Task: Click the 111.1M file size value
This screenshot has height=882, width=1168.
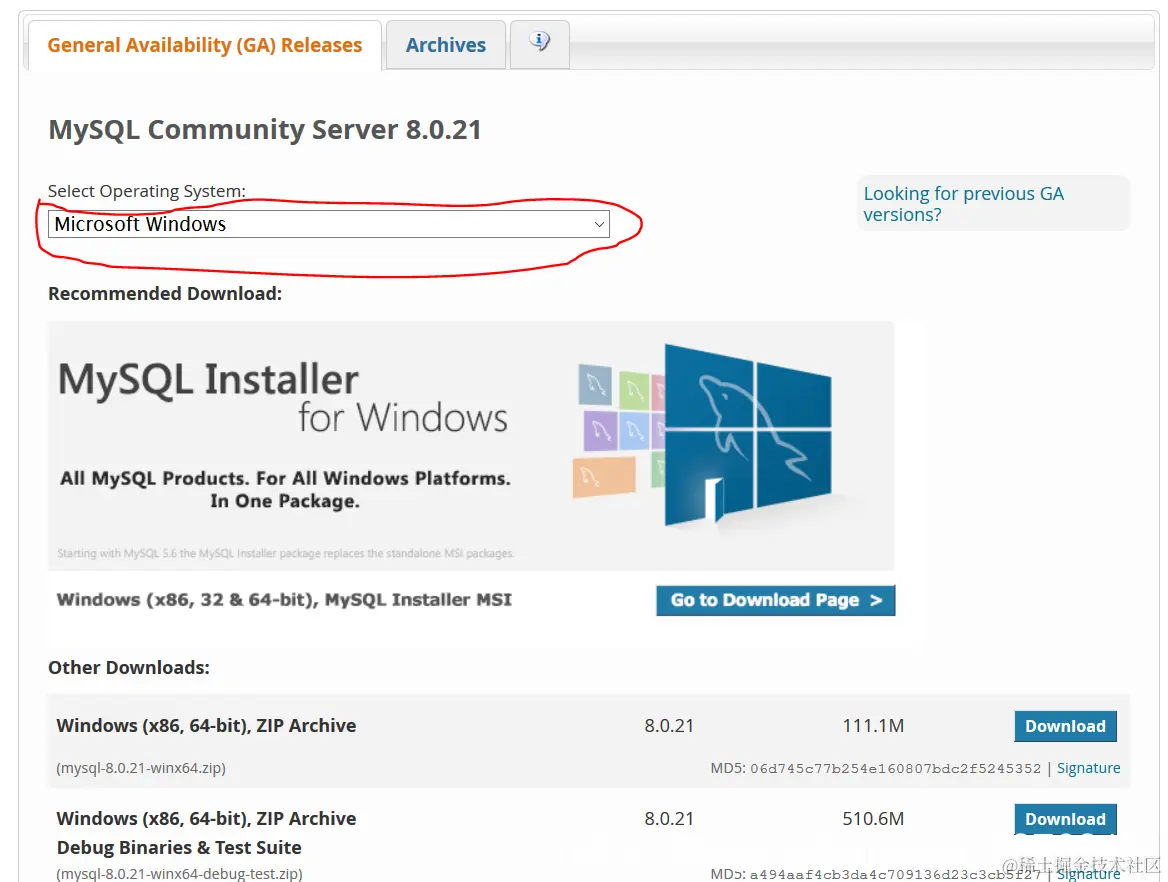Action: [x=873, y=726]
